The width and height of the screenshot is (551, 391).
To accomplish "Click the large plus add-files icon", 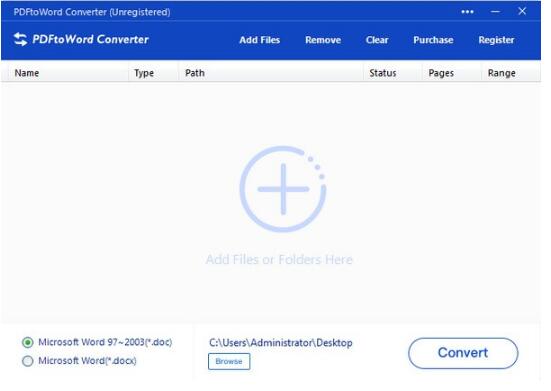I will (x=283, y=189).
